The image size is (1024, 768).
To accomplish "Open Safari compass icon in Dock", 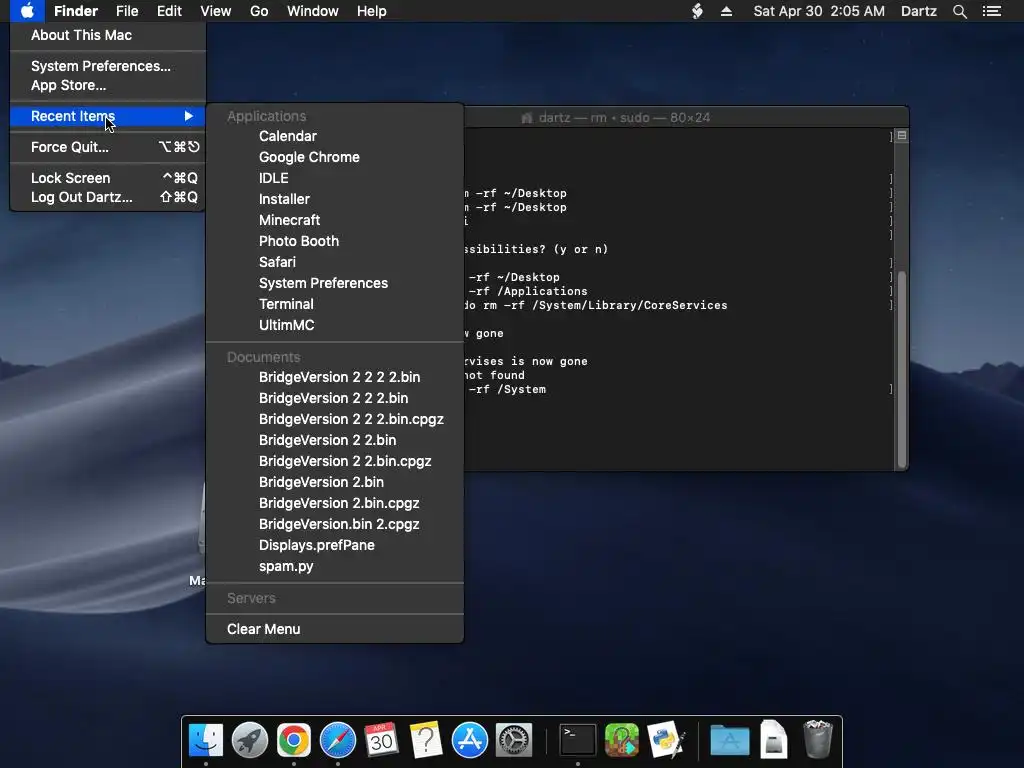I will point(338,740).
